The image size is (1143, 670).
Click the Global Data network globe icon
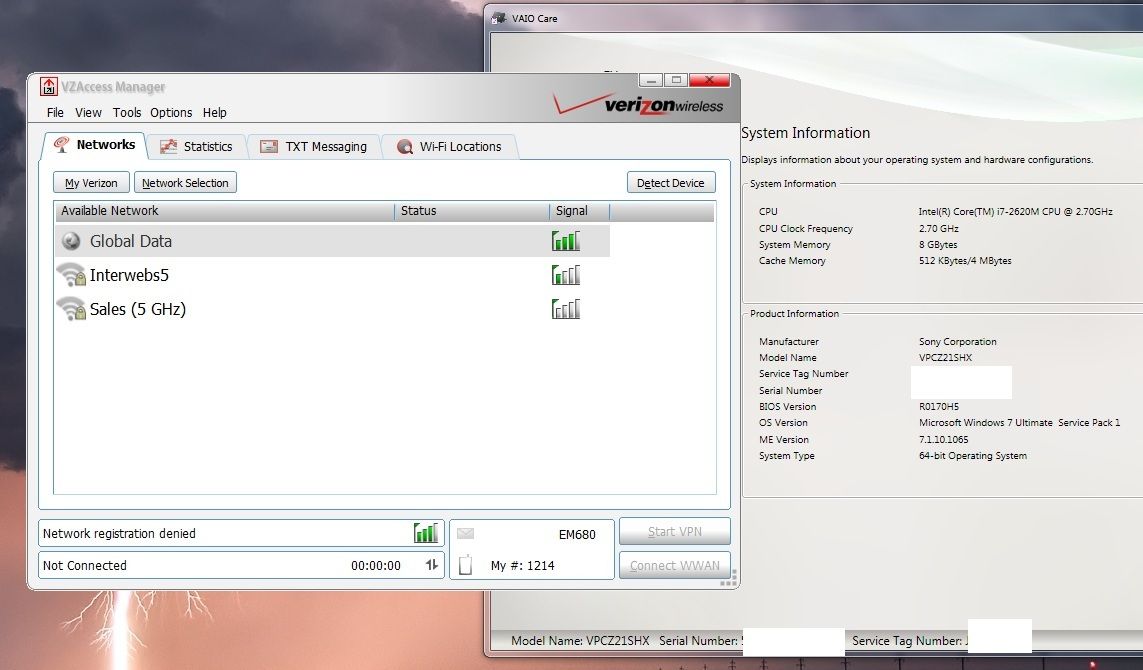pos(71,241)
